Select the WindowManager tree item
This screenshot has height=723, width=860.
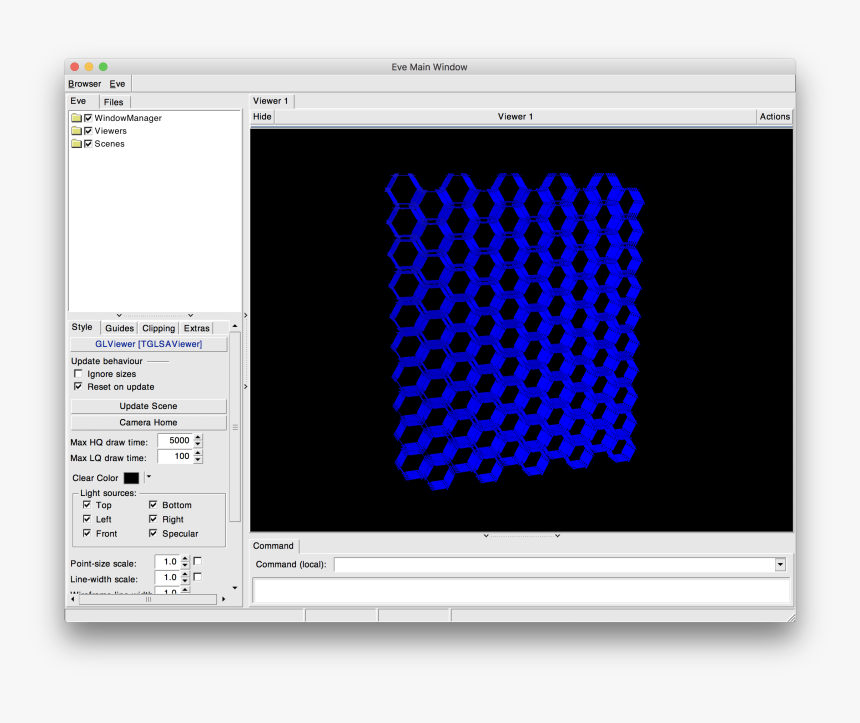[x=128, y=118]
